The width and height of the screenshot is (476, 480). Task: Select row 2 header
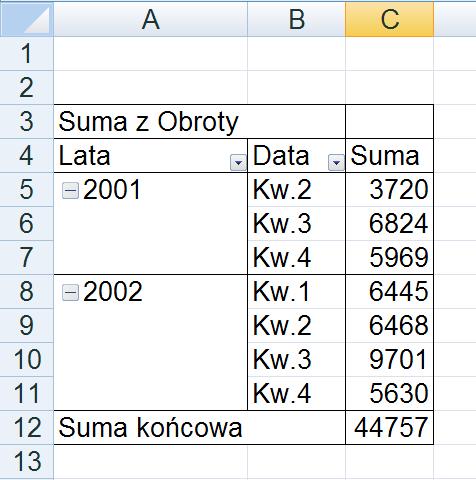[27, 87]
